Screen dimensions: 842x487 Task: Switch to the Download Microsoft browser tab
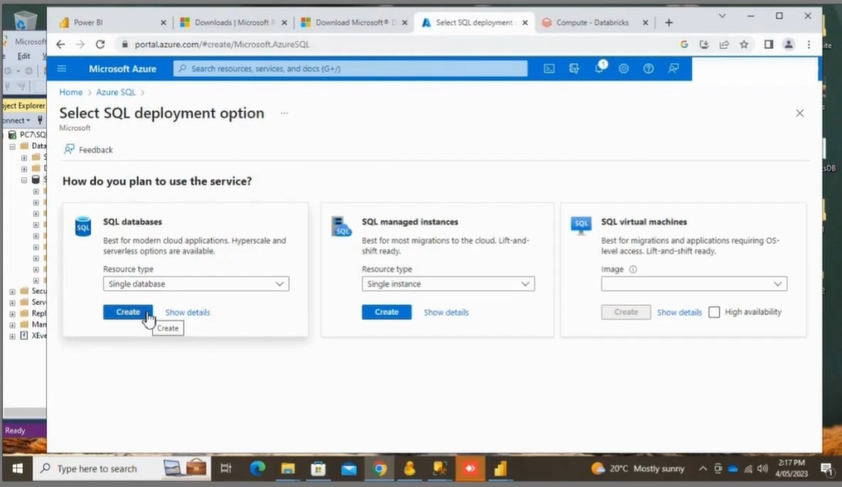[x=355, y=23]
